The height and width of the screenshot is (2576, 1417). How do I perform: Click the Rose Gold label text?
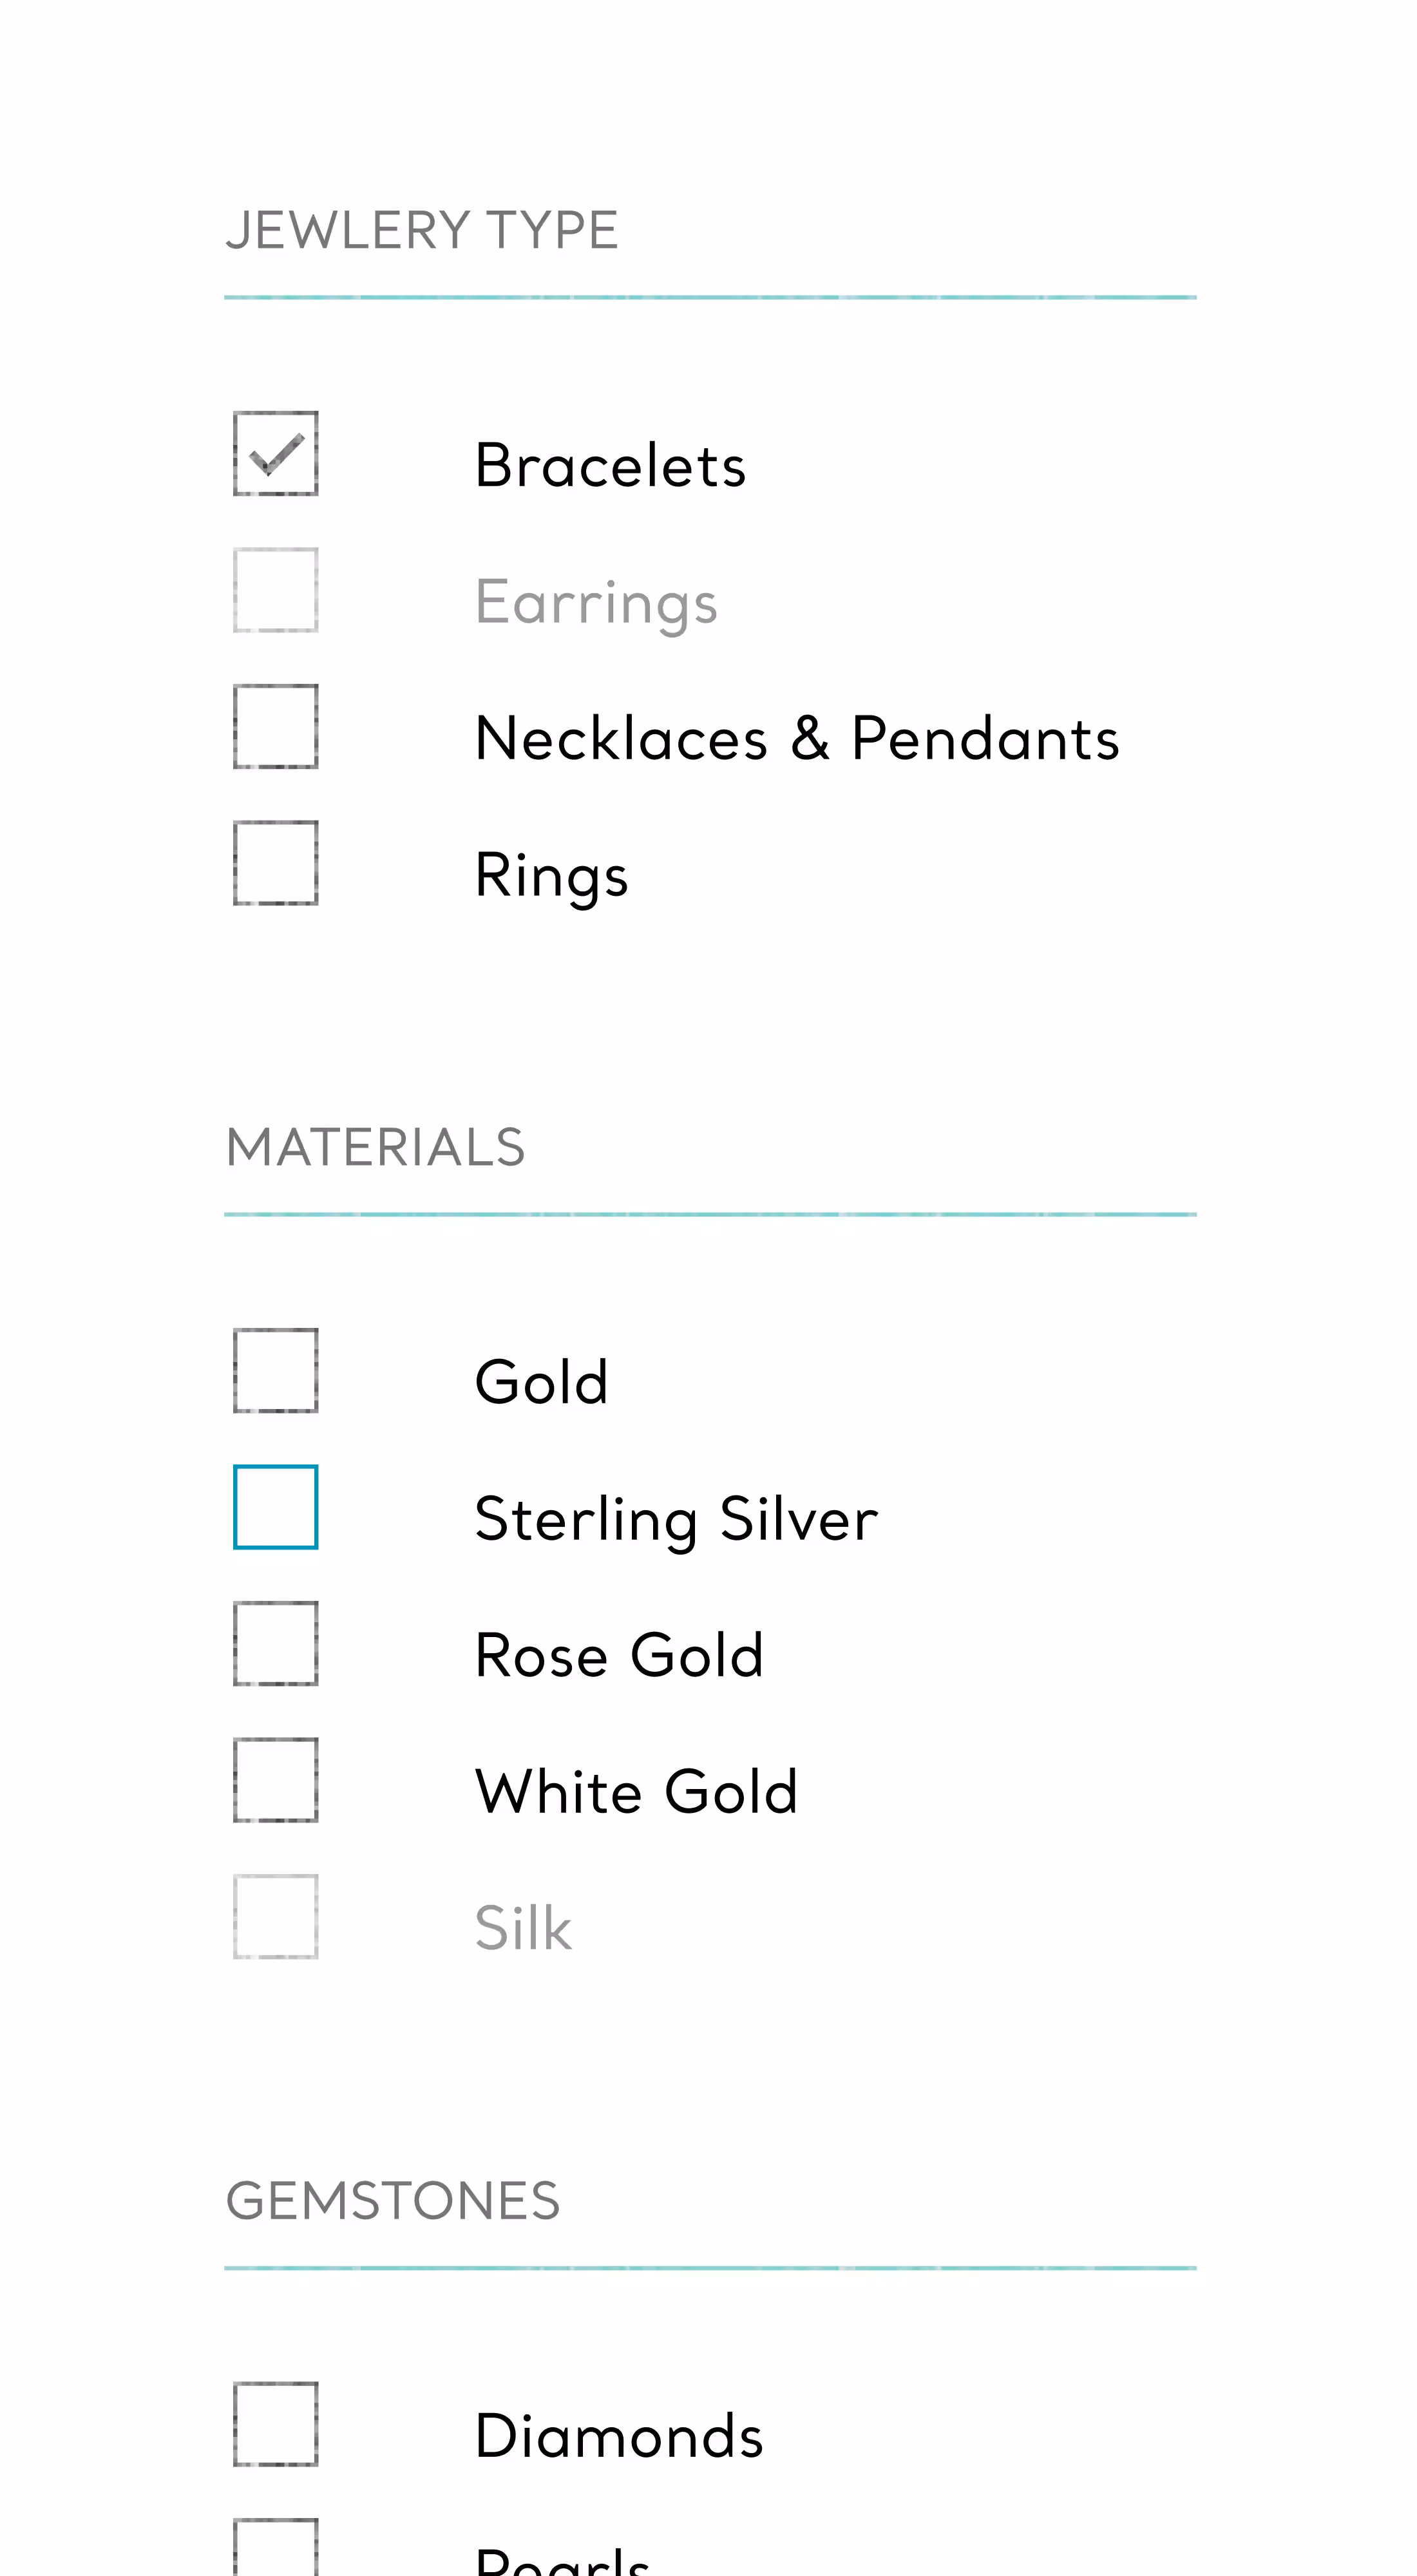[619, 1656]
